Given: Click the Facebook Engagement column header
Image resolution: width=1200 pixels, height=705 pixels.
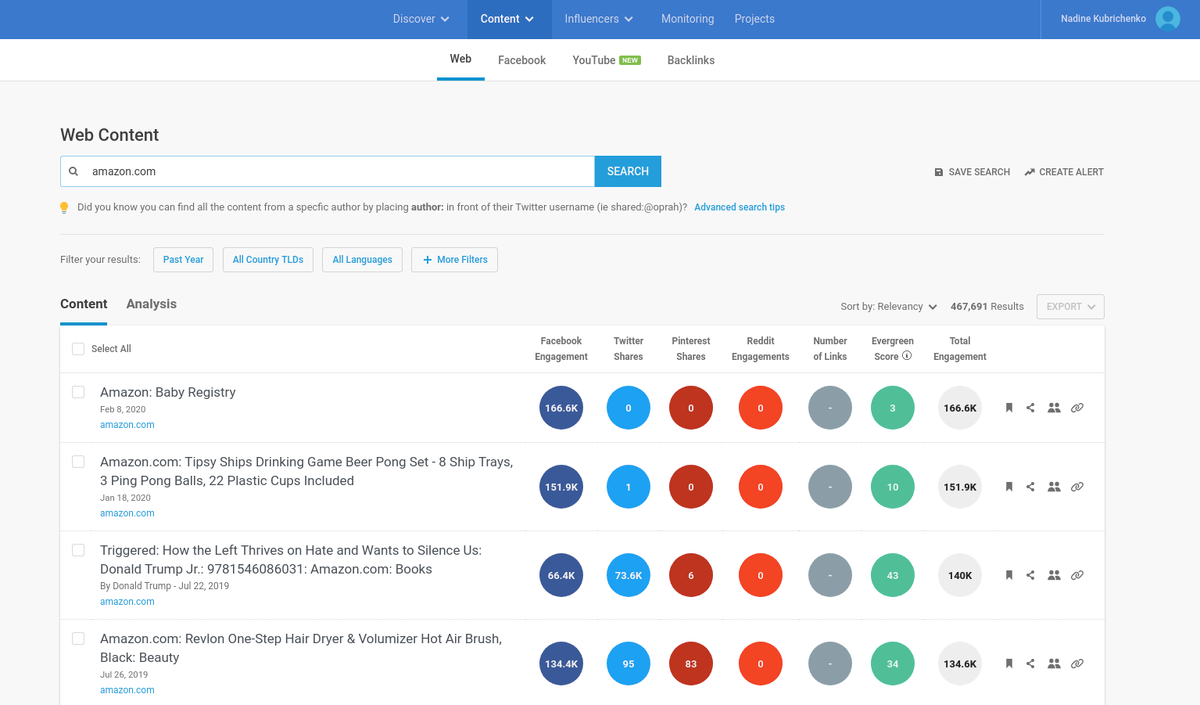Looking at the screenshot, I should [x=561, y=349].
